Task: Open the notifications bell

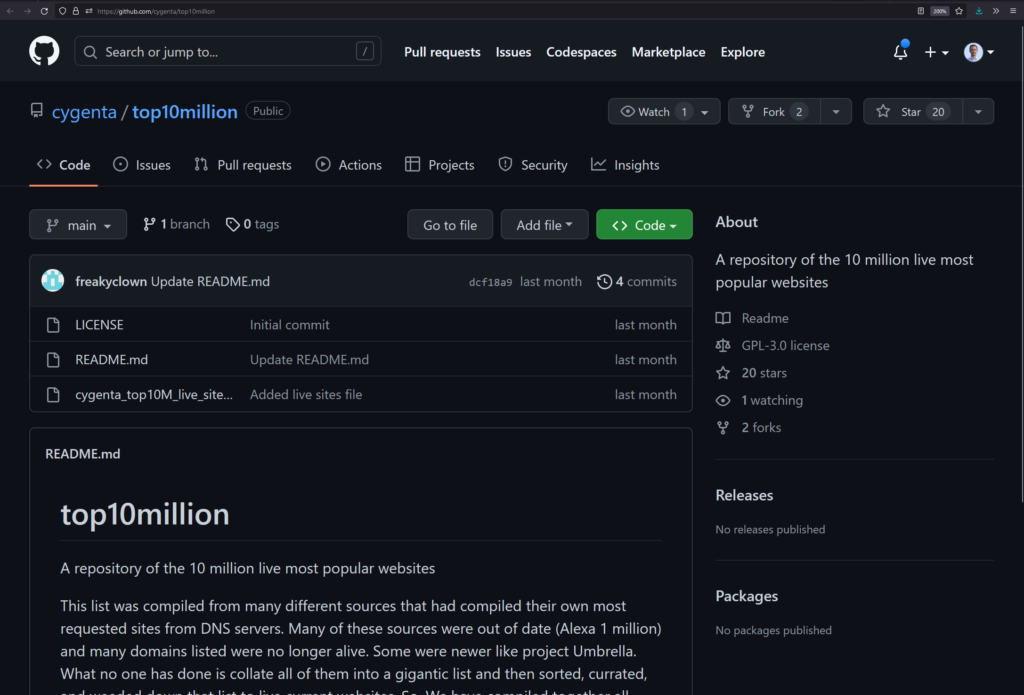Action: (x=900, y=52)
